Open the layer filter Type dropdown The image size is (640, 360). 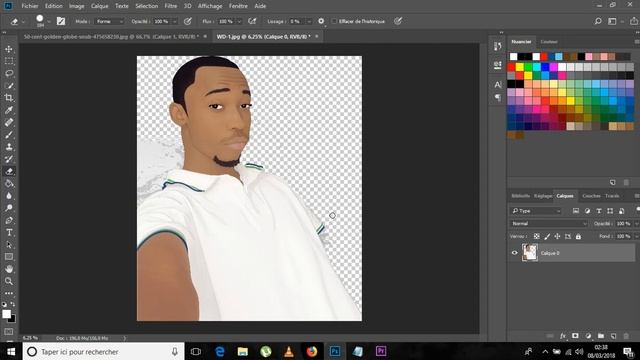(536, 211)
